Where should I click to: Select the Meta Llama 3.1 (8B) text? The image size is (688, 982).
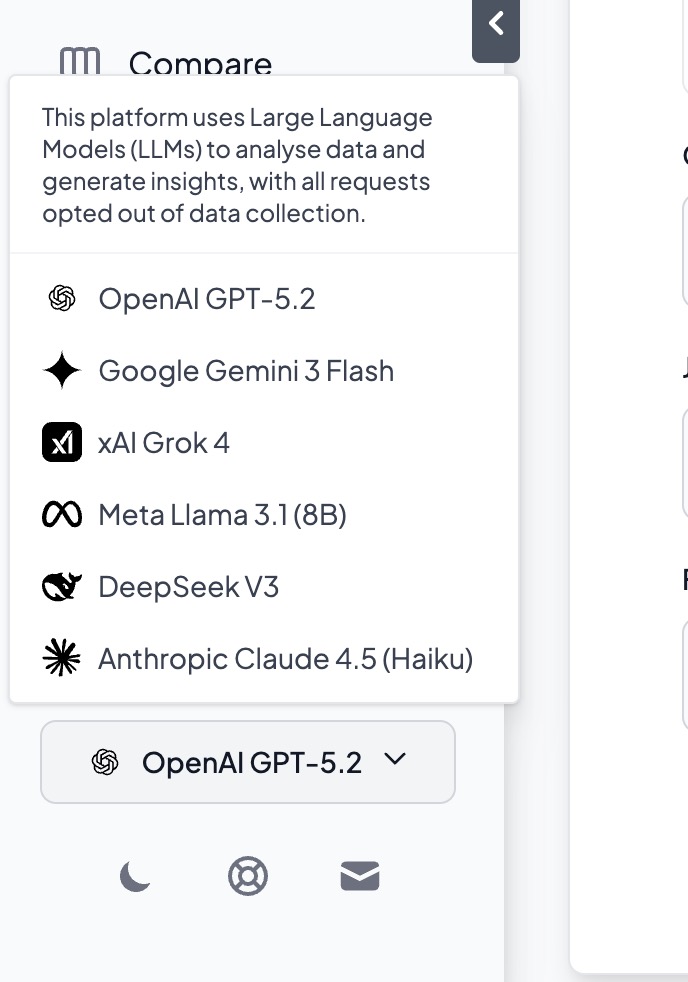pos(222,515)
